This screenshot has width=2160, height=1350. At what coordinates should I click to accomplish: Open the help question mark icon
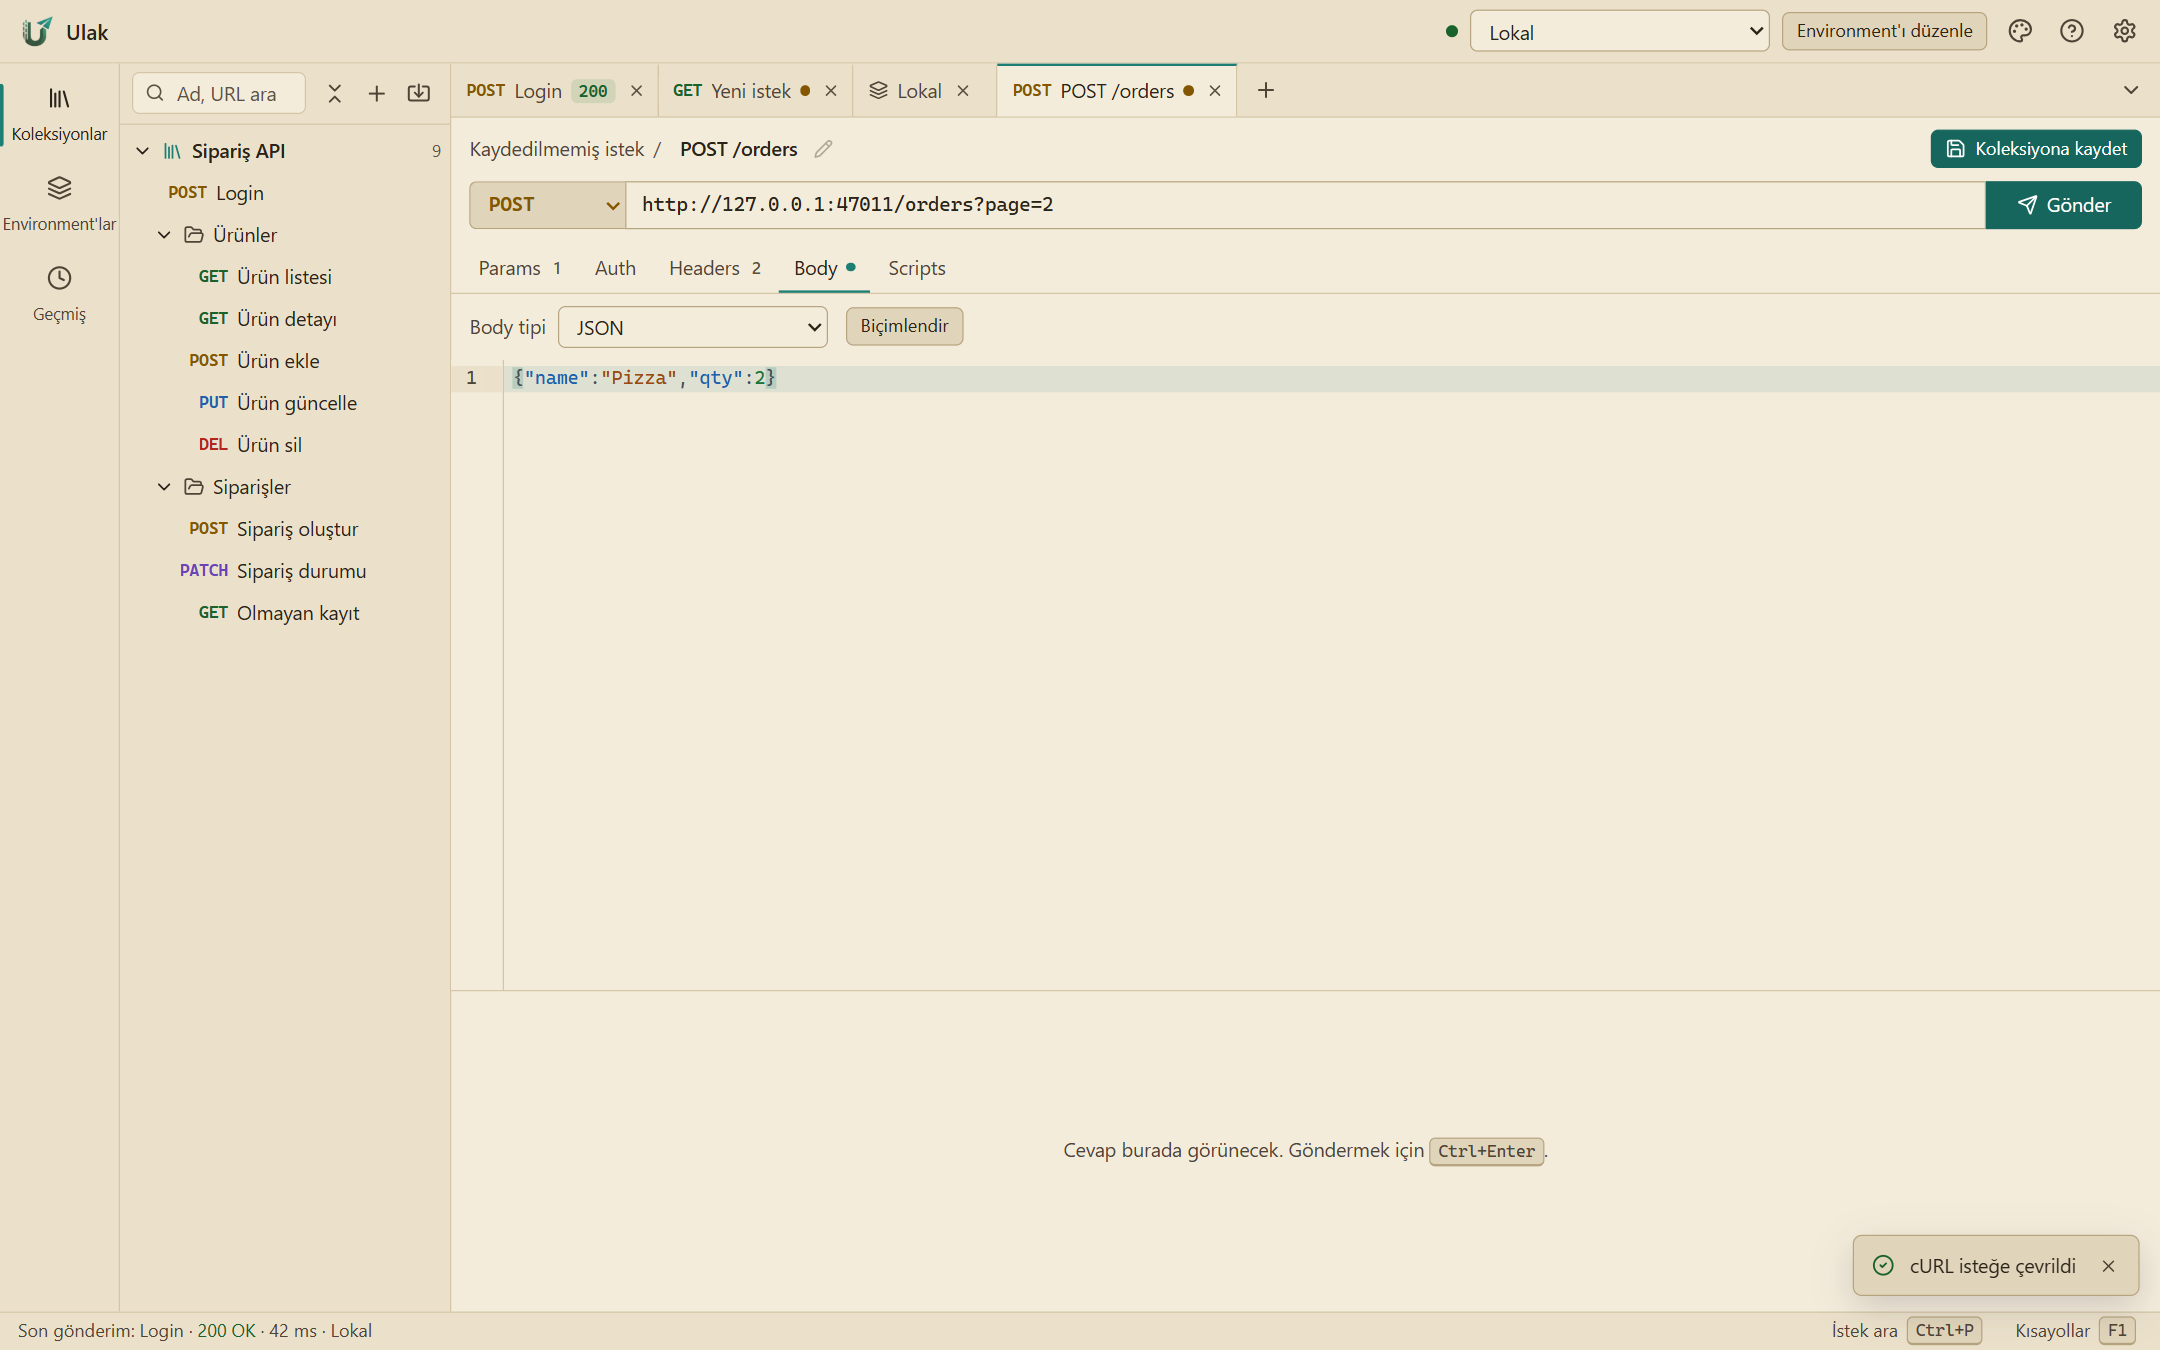(2072, 31)
